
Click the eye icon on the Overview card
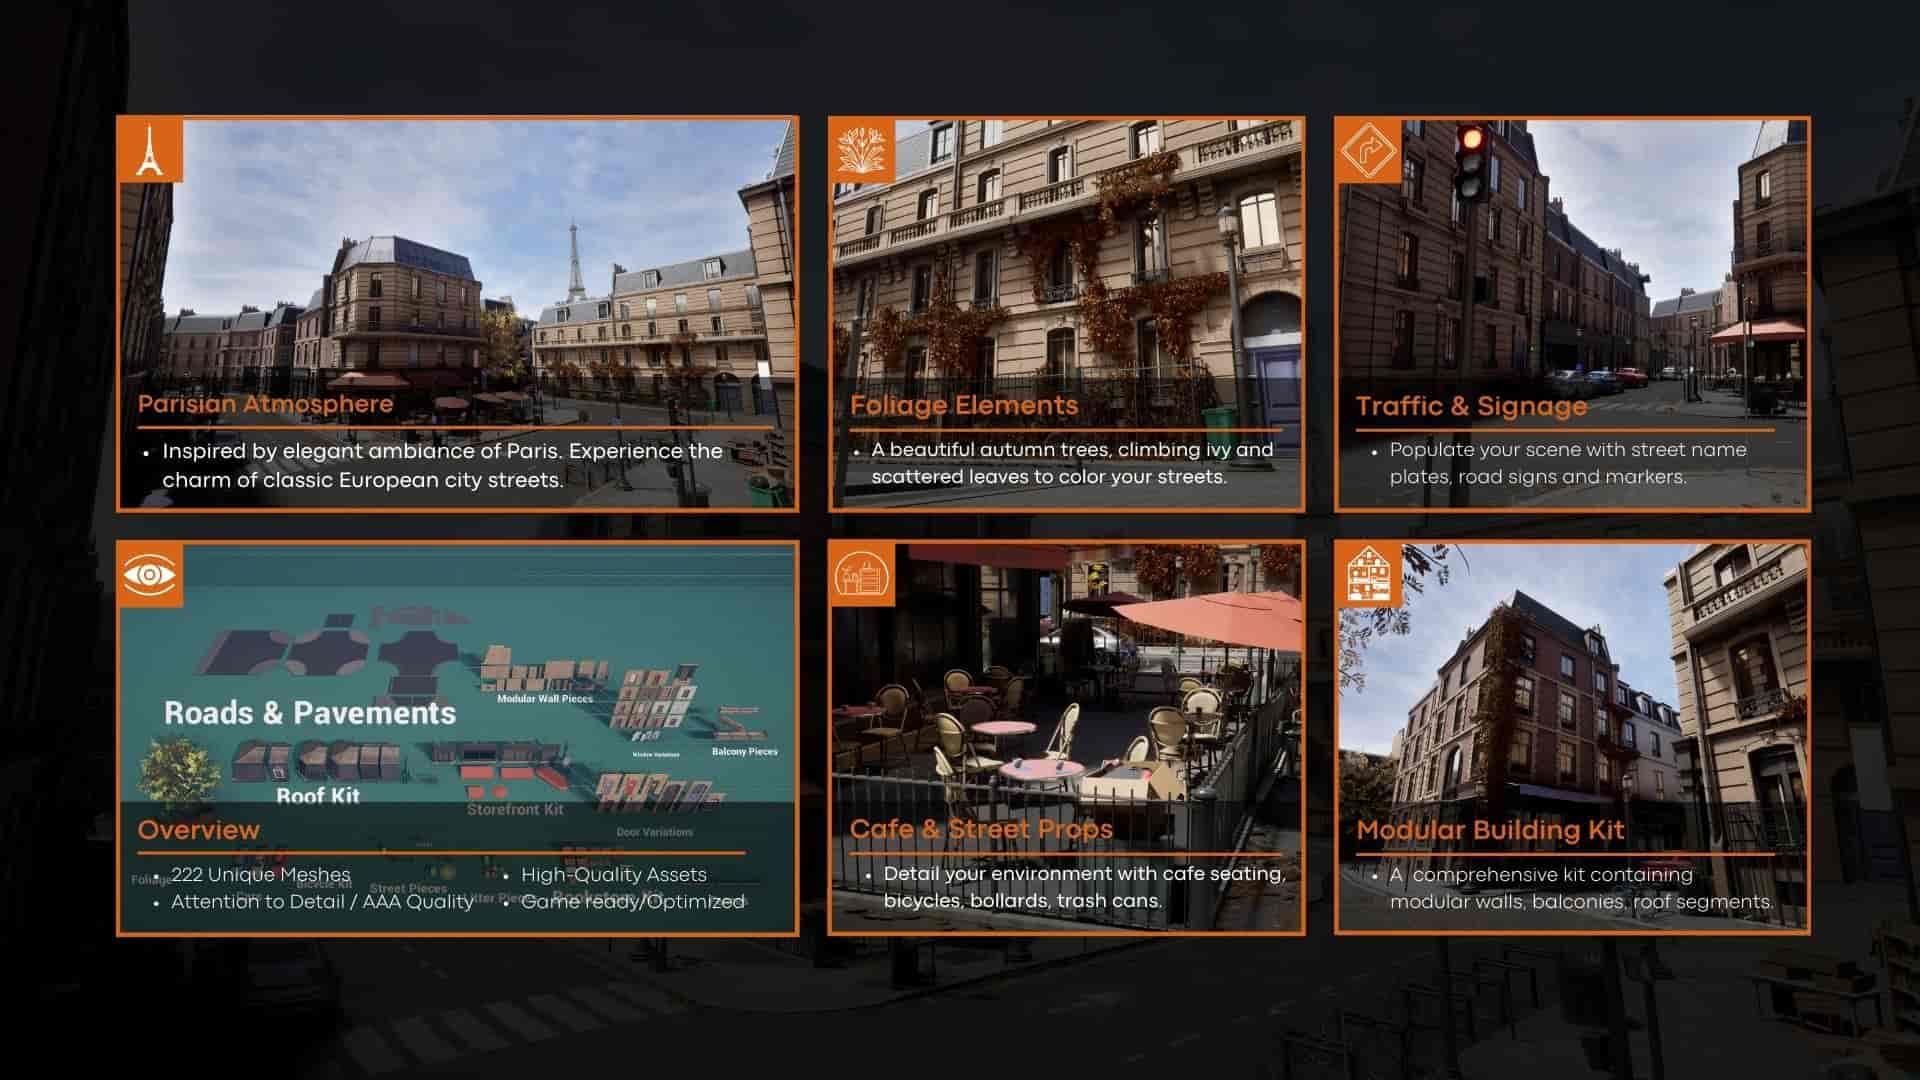(x=150, y=575)
